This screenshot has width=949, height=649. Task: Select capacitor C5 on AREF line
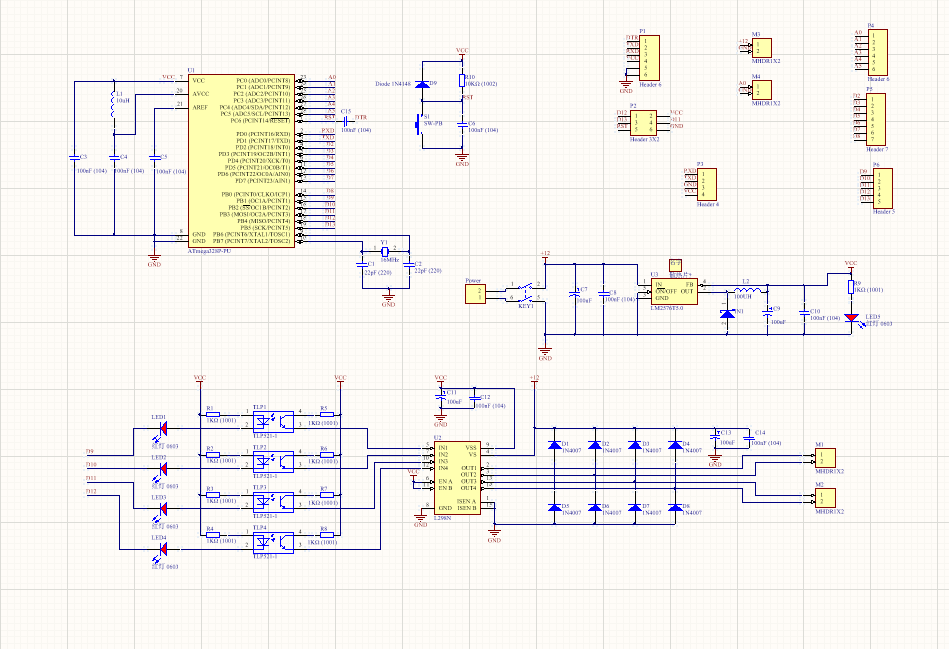(154, 157)
